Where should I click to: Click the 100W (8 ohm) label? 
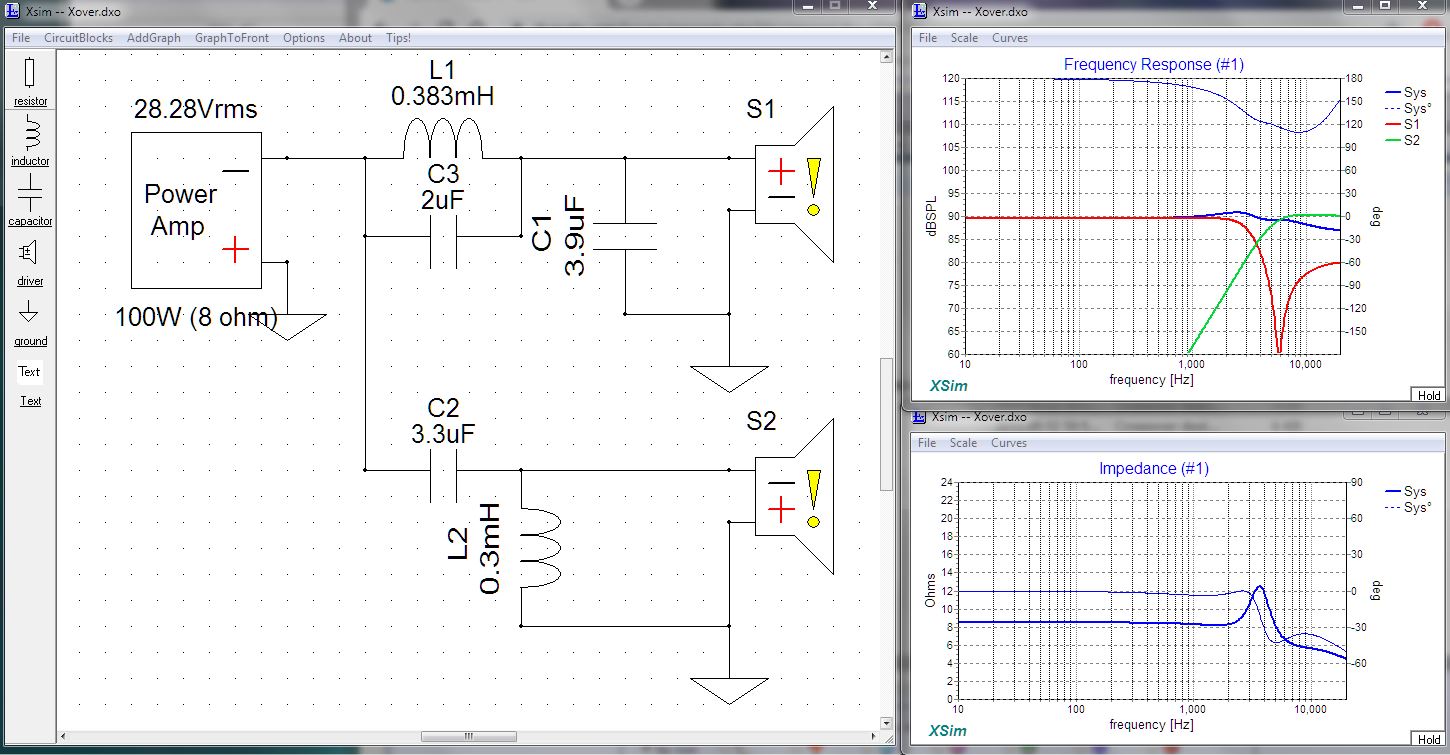click(x=197, y=317)
